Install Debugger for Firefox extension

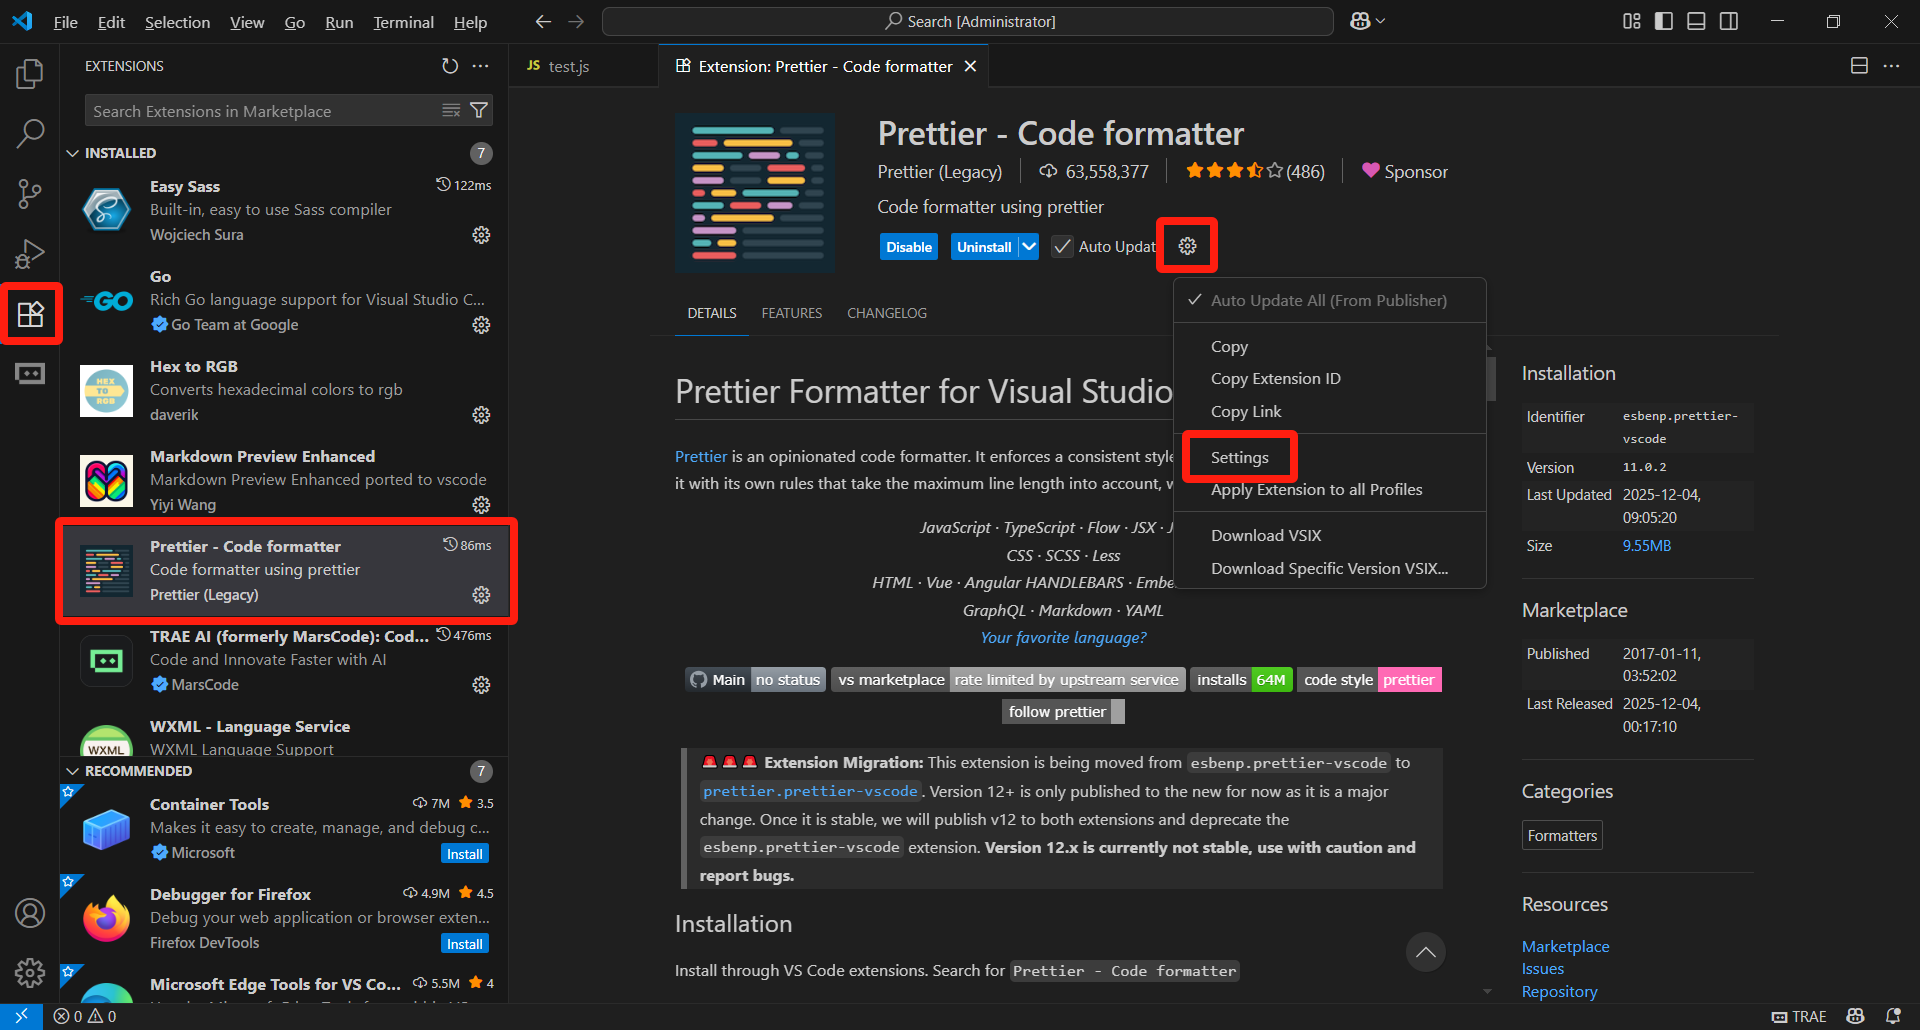(x=465, y=944)
